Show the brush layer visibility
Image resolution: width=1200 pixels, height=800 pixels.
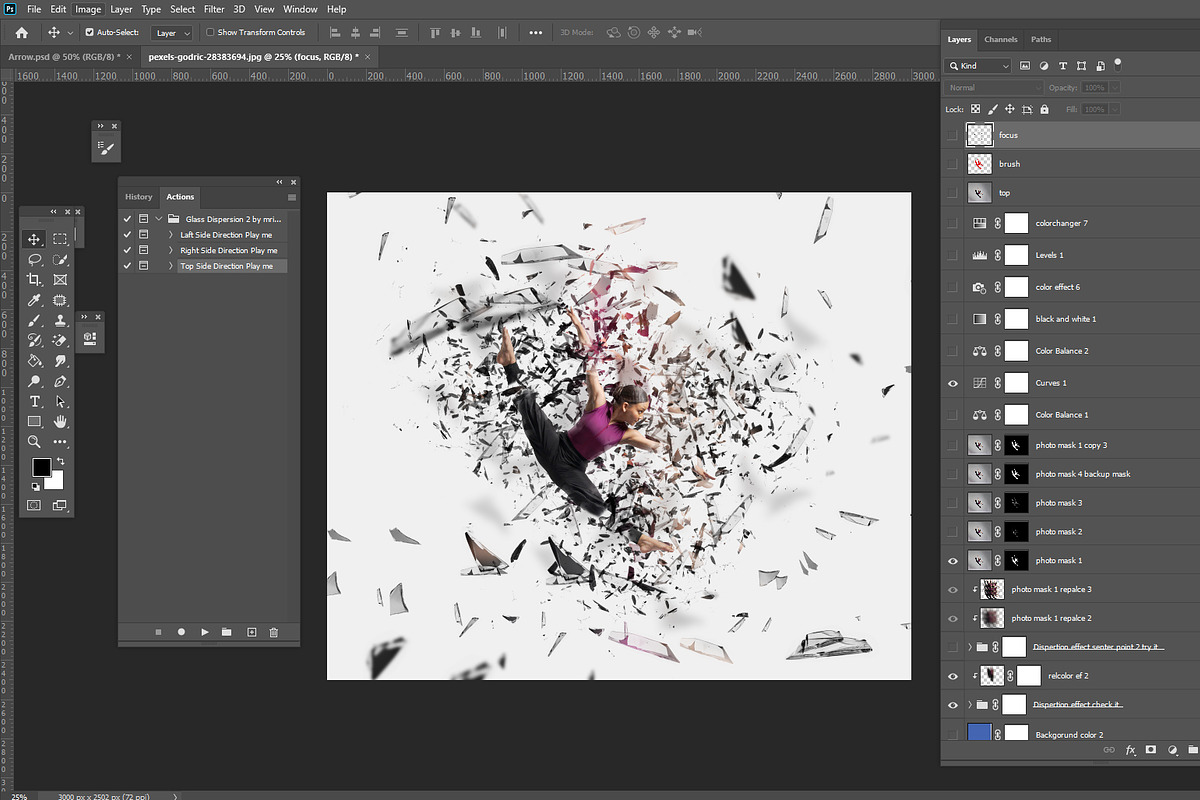pos(952,164)
